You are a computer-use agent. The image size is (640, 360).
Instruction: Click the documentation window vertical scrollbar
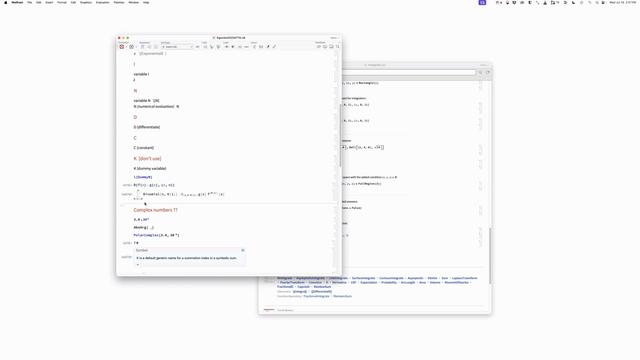[x=489, y=255]
